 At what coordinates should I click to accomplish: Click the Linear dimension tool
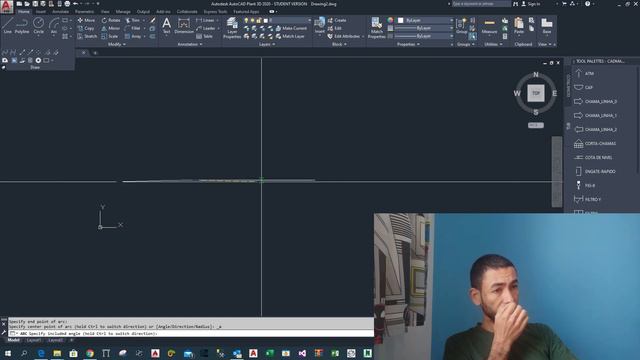tap(205, 20)
